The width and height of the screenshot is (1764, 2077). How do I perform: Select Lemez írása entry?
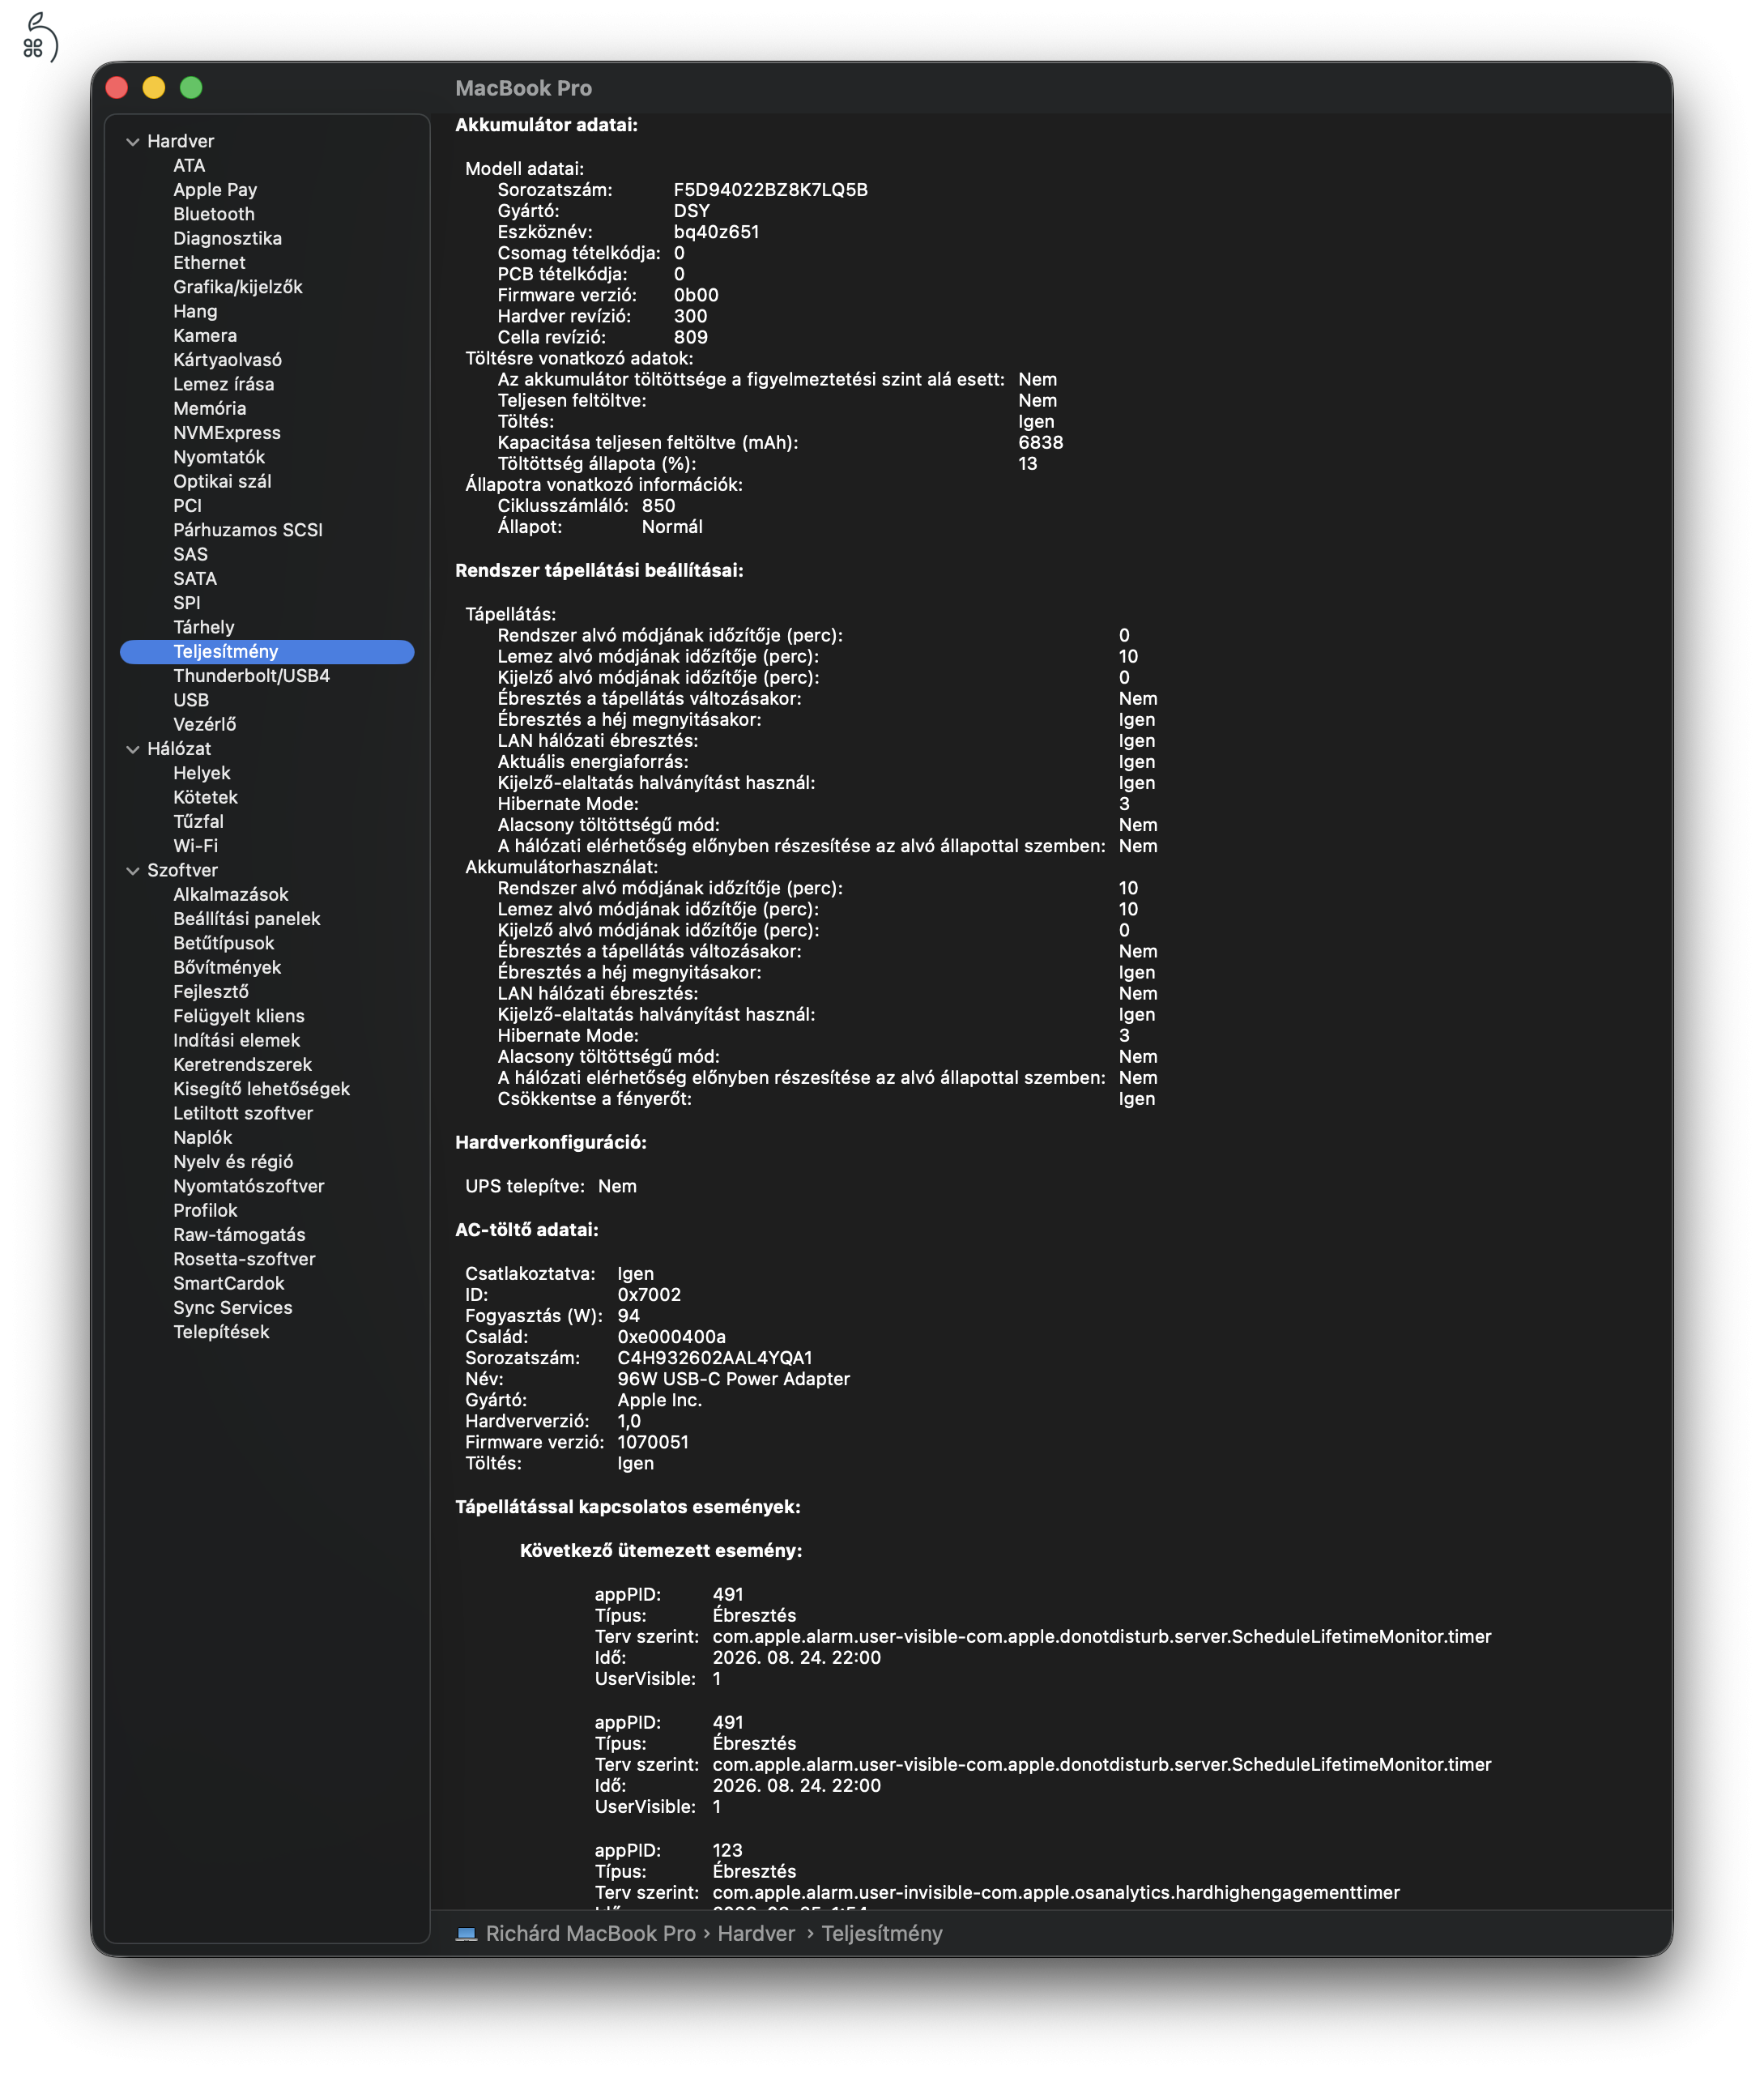(x=224, y=384)
